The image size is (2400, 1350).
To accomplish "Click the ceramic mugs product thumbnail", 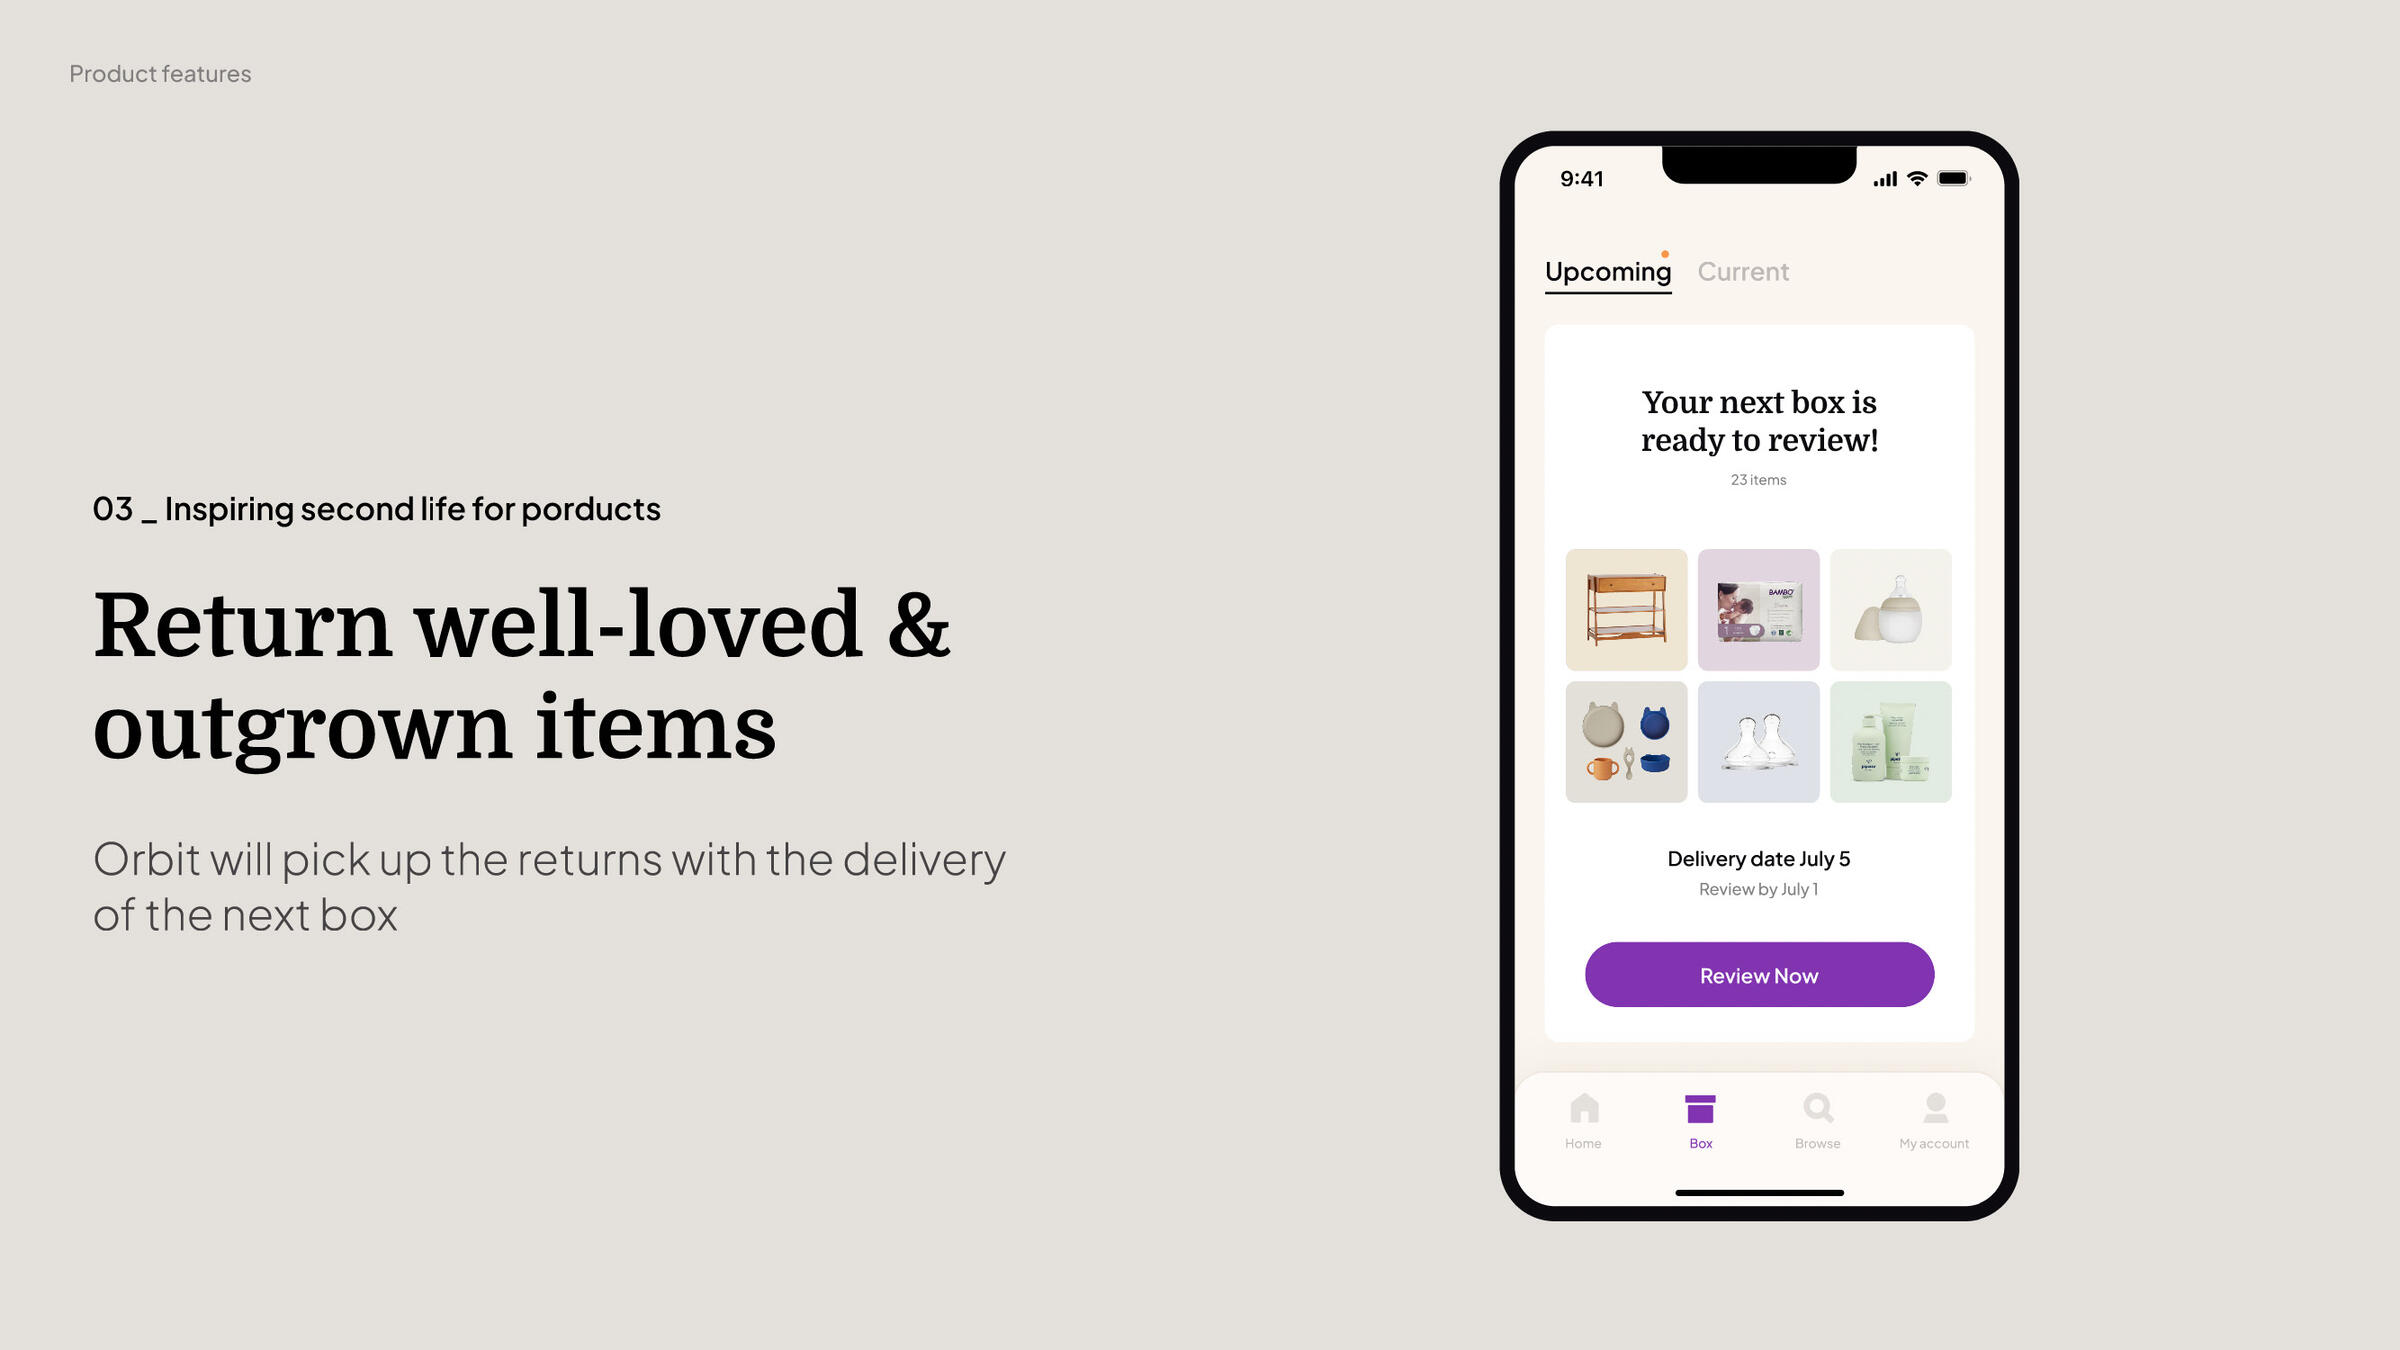I will (x=1625, y=742).
